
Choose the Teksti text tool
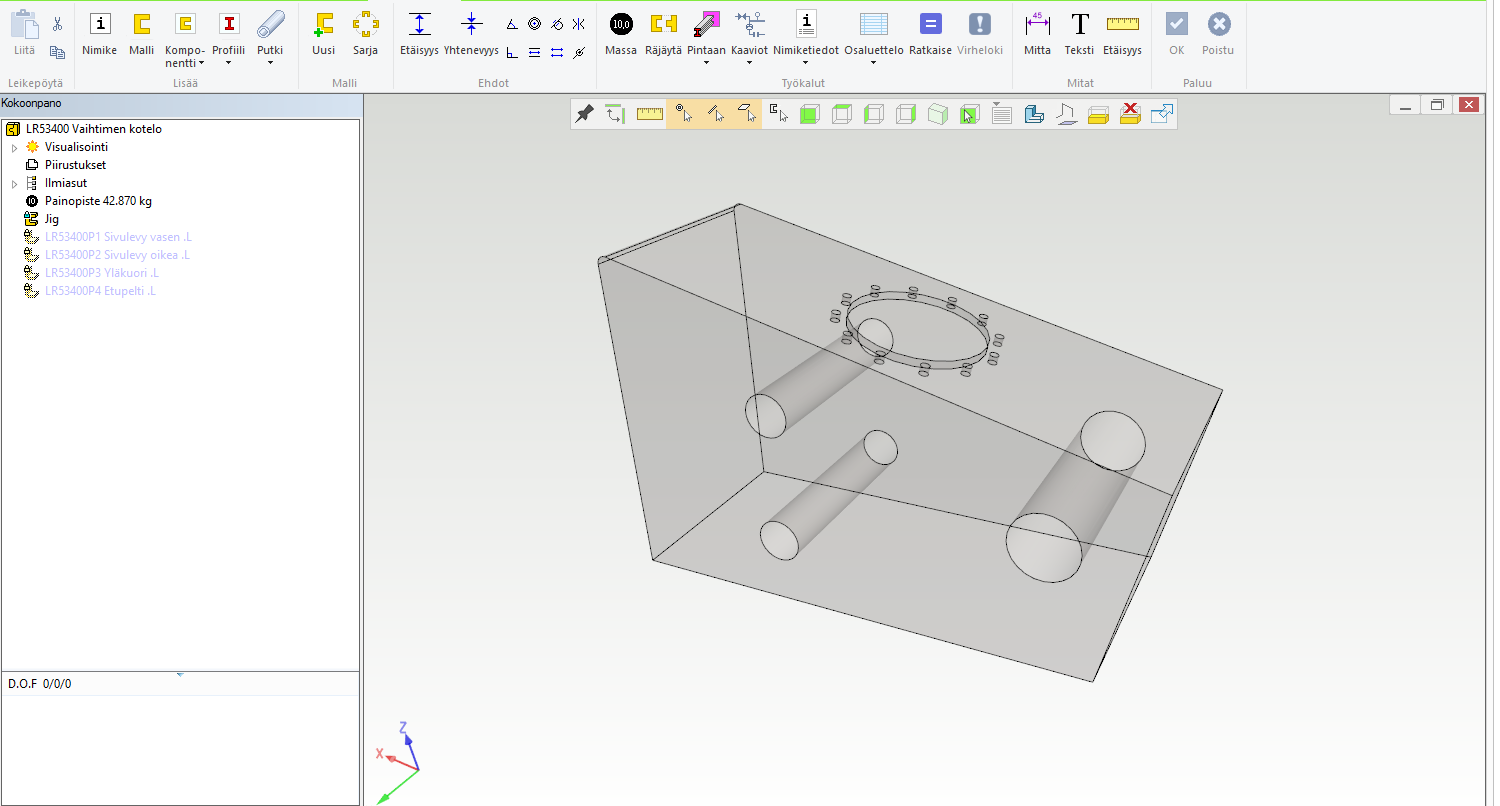(1079, 25)
